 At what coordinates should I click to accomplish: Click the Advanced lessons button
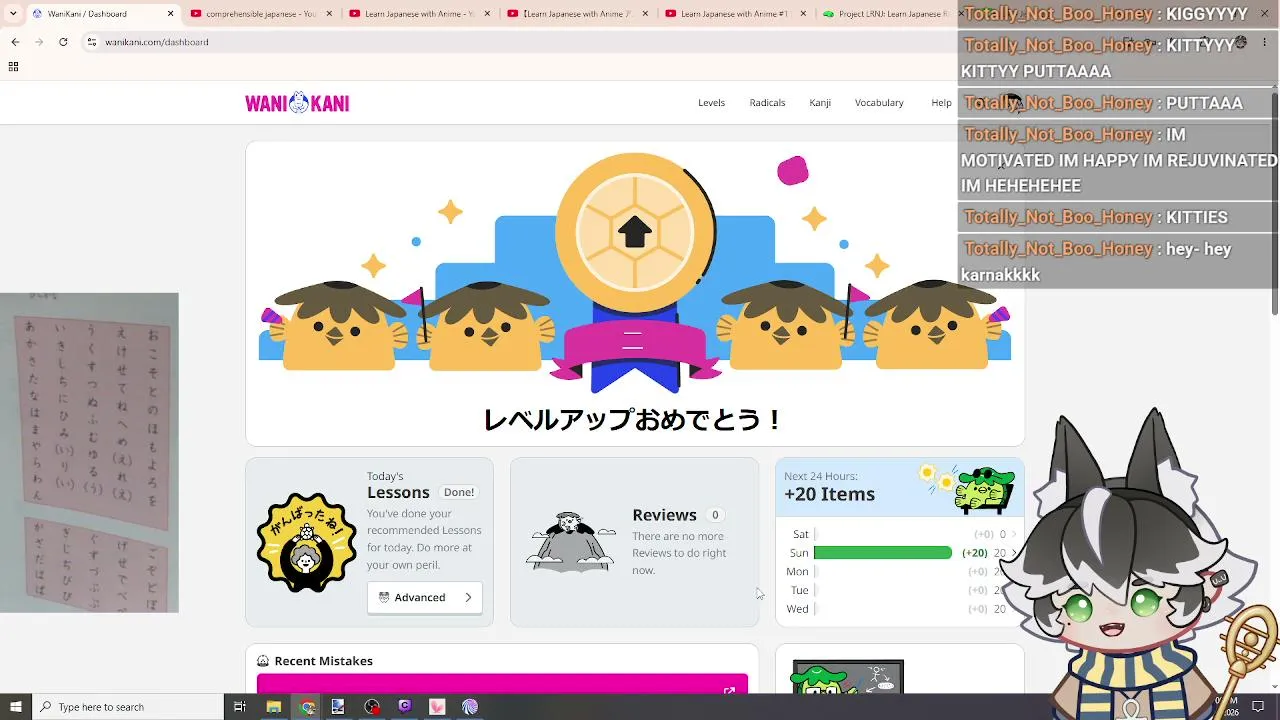(425, 597)
